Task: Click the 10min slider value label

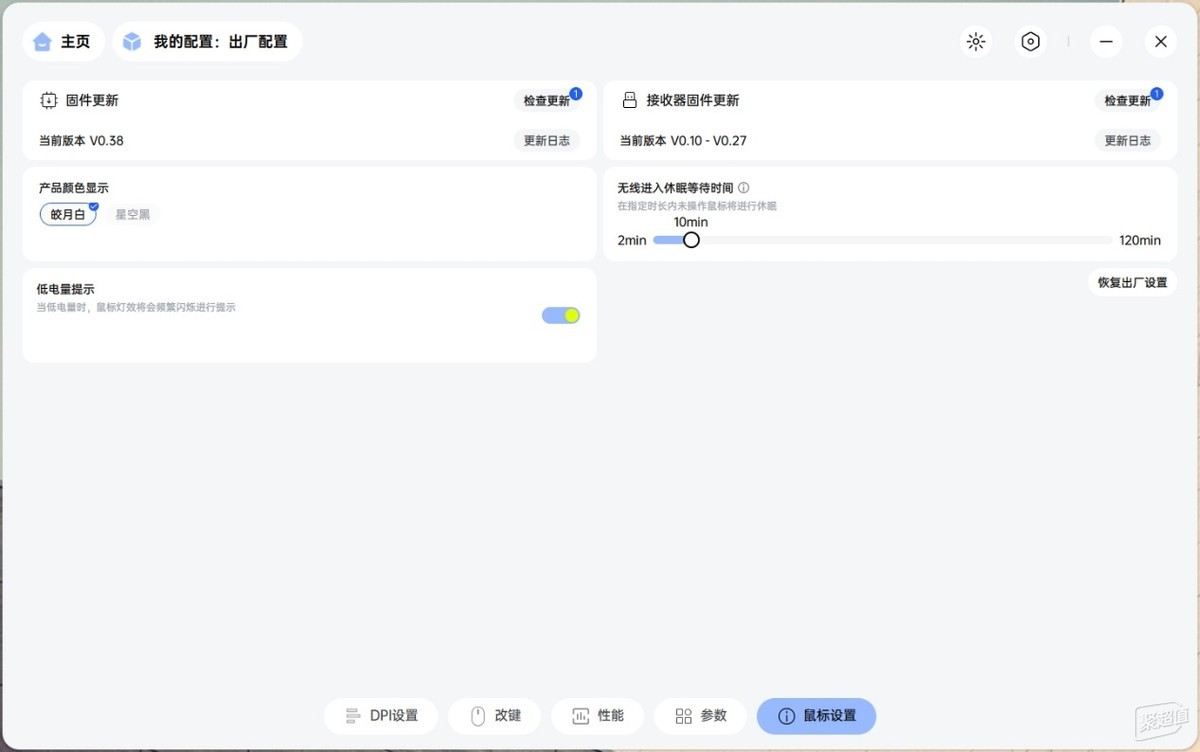Action: (x=691, y=222)
